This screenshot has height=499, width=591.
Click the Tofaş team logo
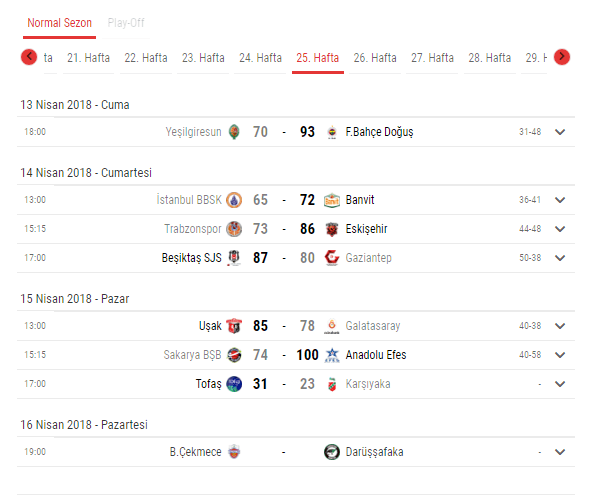tap(234, 384)
